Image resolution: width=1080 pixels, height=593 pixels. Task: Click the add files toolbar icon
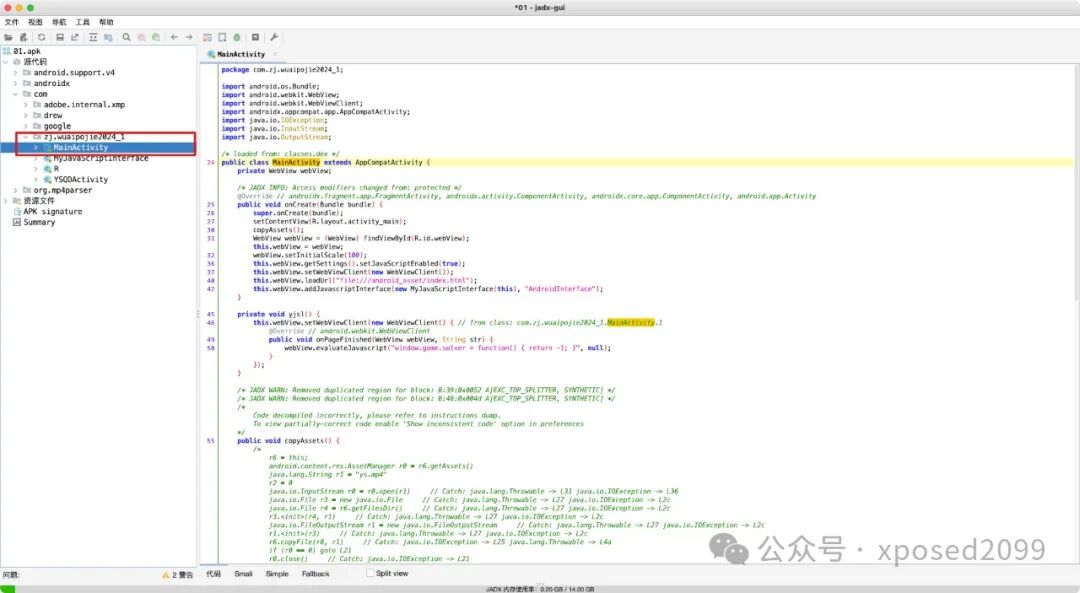point(23,37)
